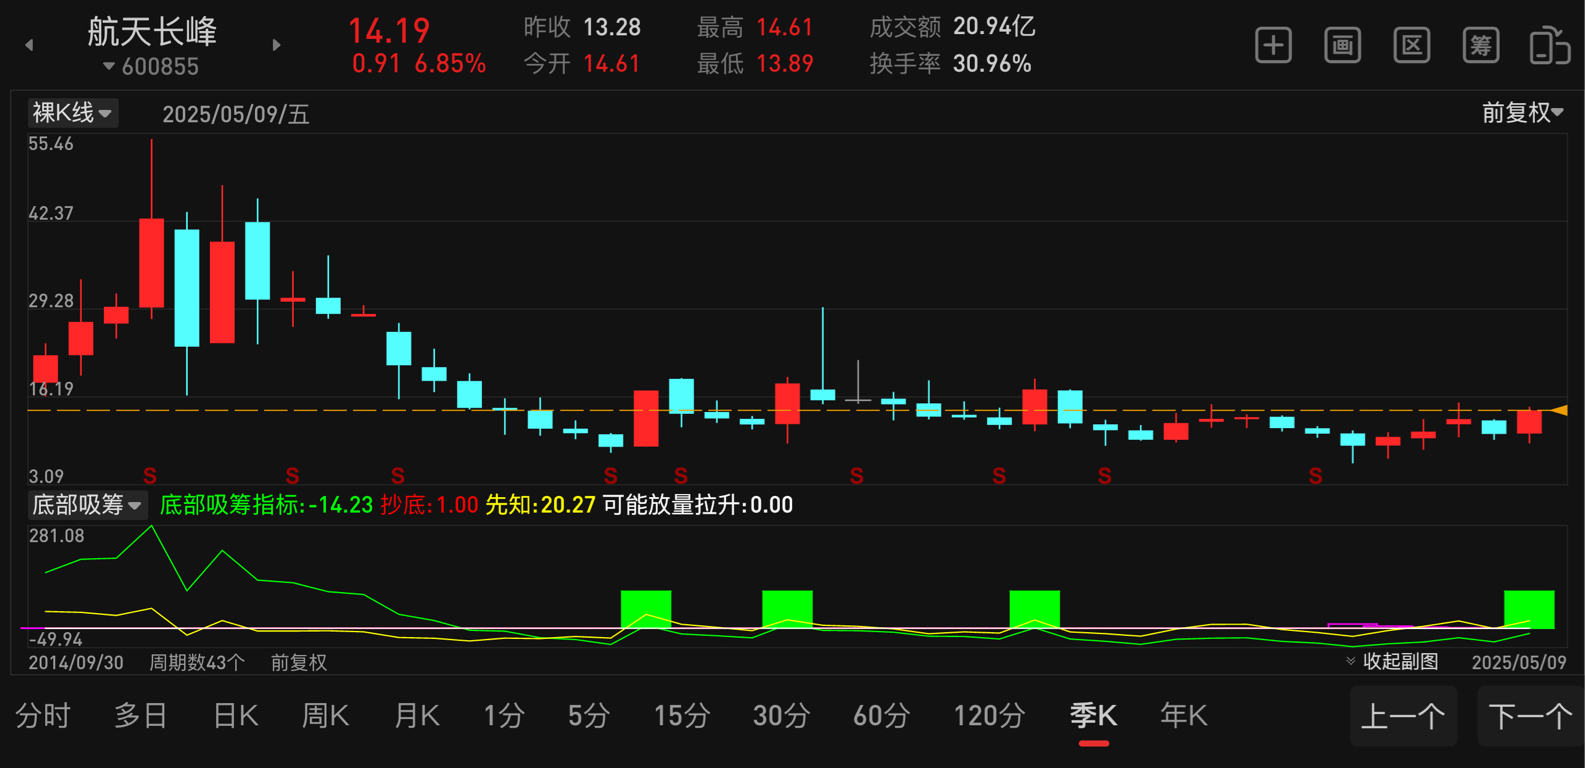Open the 裸K线 chart type dropdown
The width and height of the screenshot is (1585, 769).
[x=72, y=113]
